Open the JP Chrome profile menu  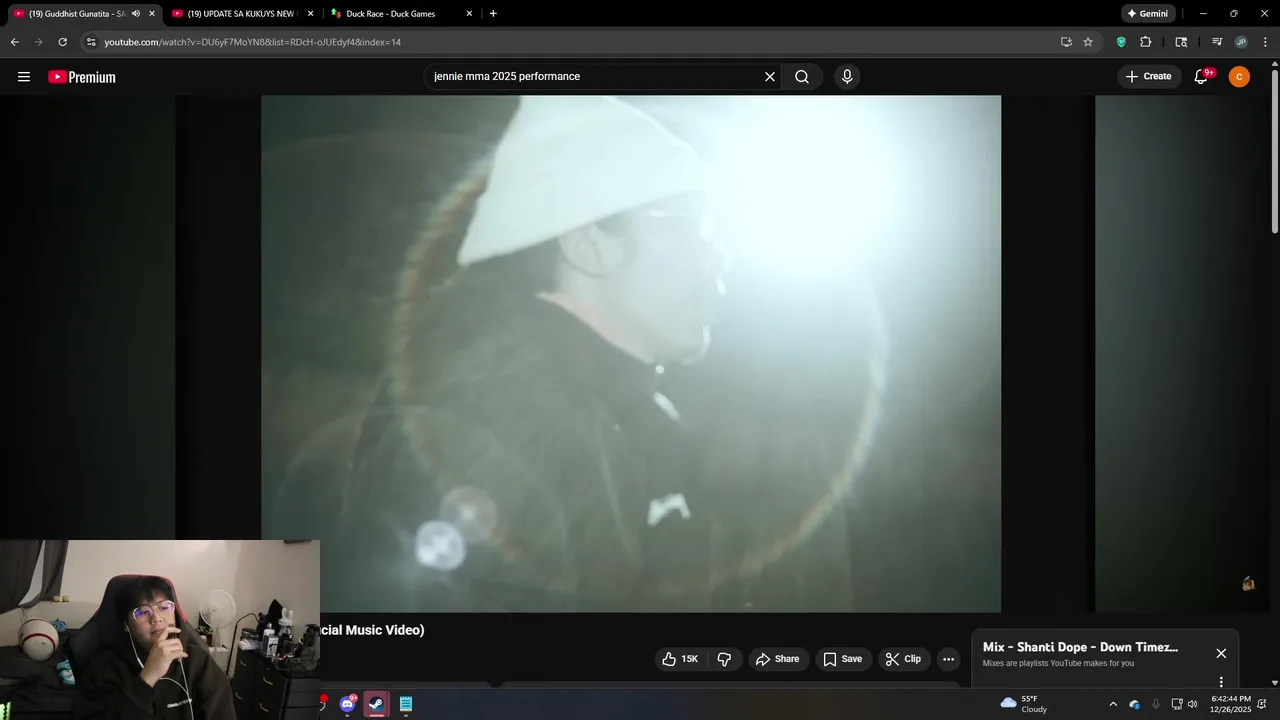(1241, 42)
